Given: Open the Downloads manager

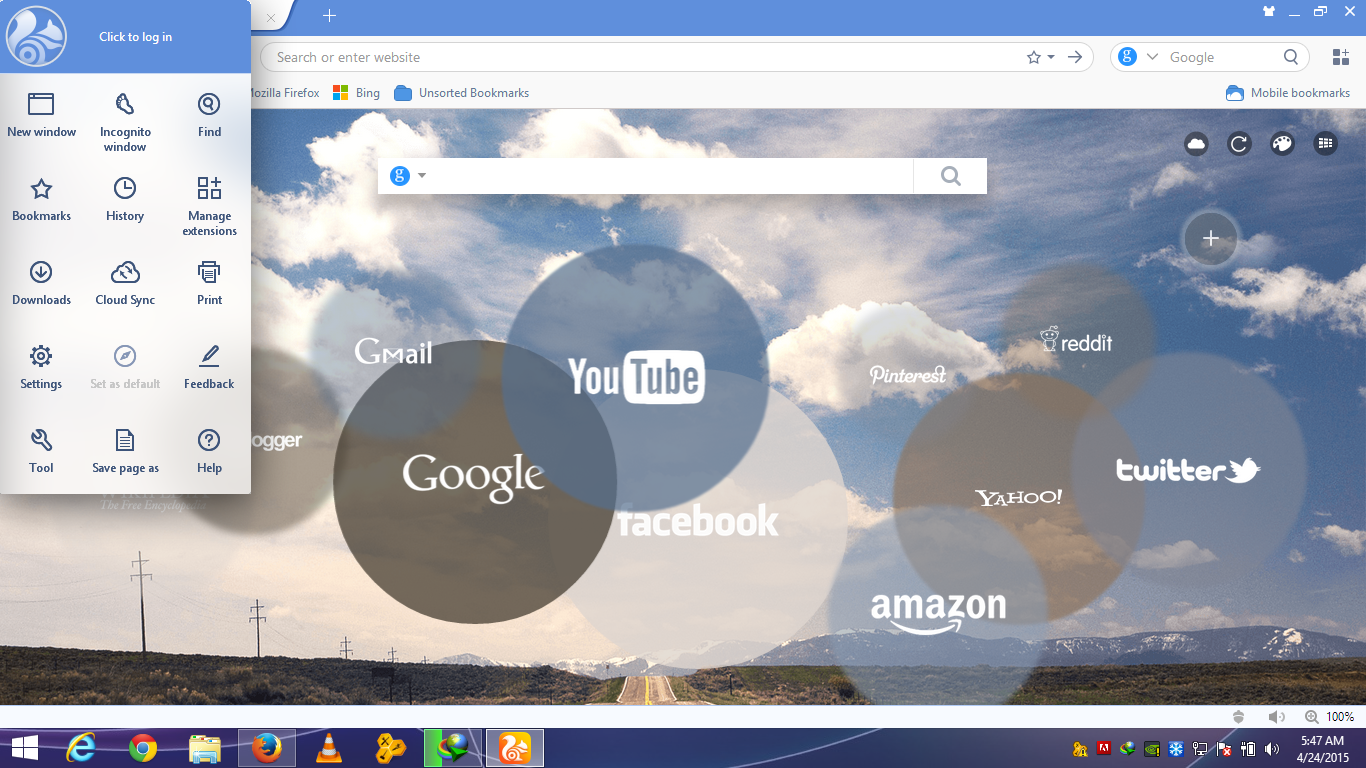Looking at the screenshot, I should click(41, 283).
